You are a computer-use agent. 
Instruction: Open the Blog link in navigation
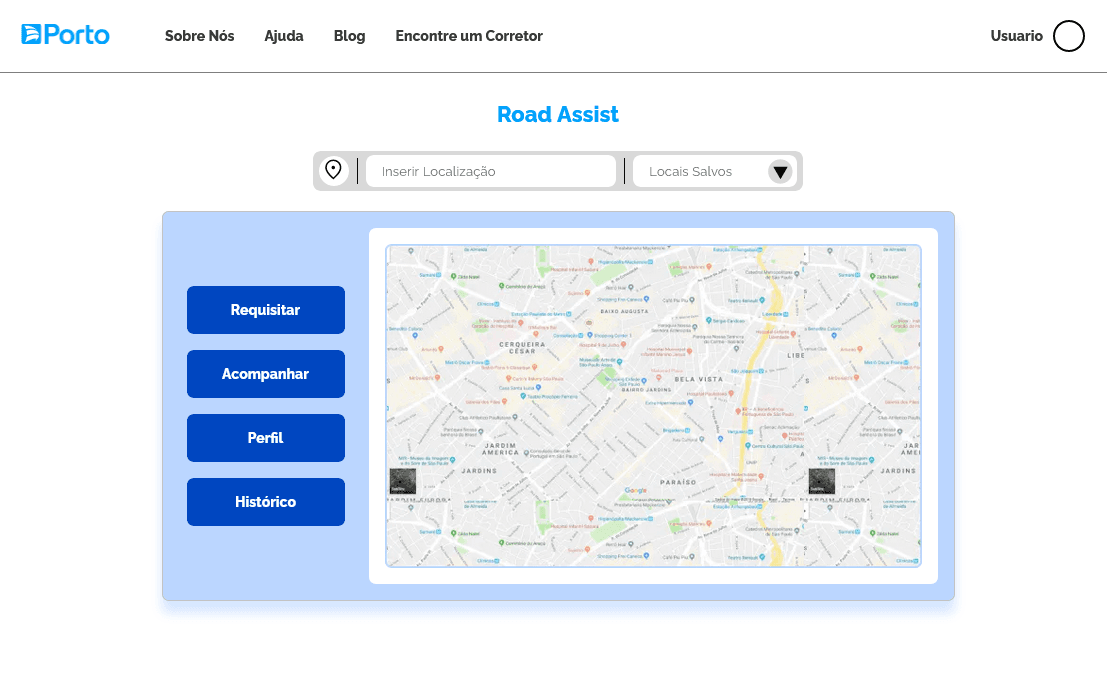[x=349, y=36]
